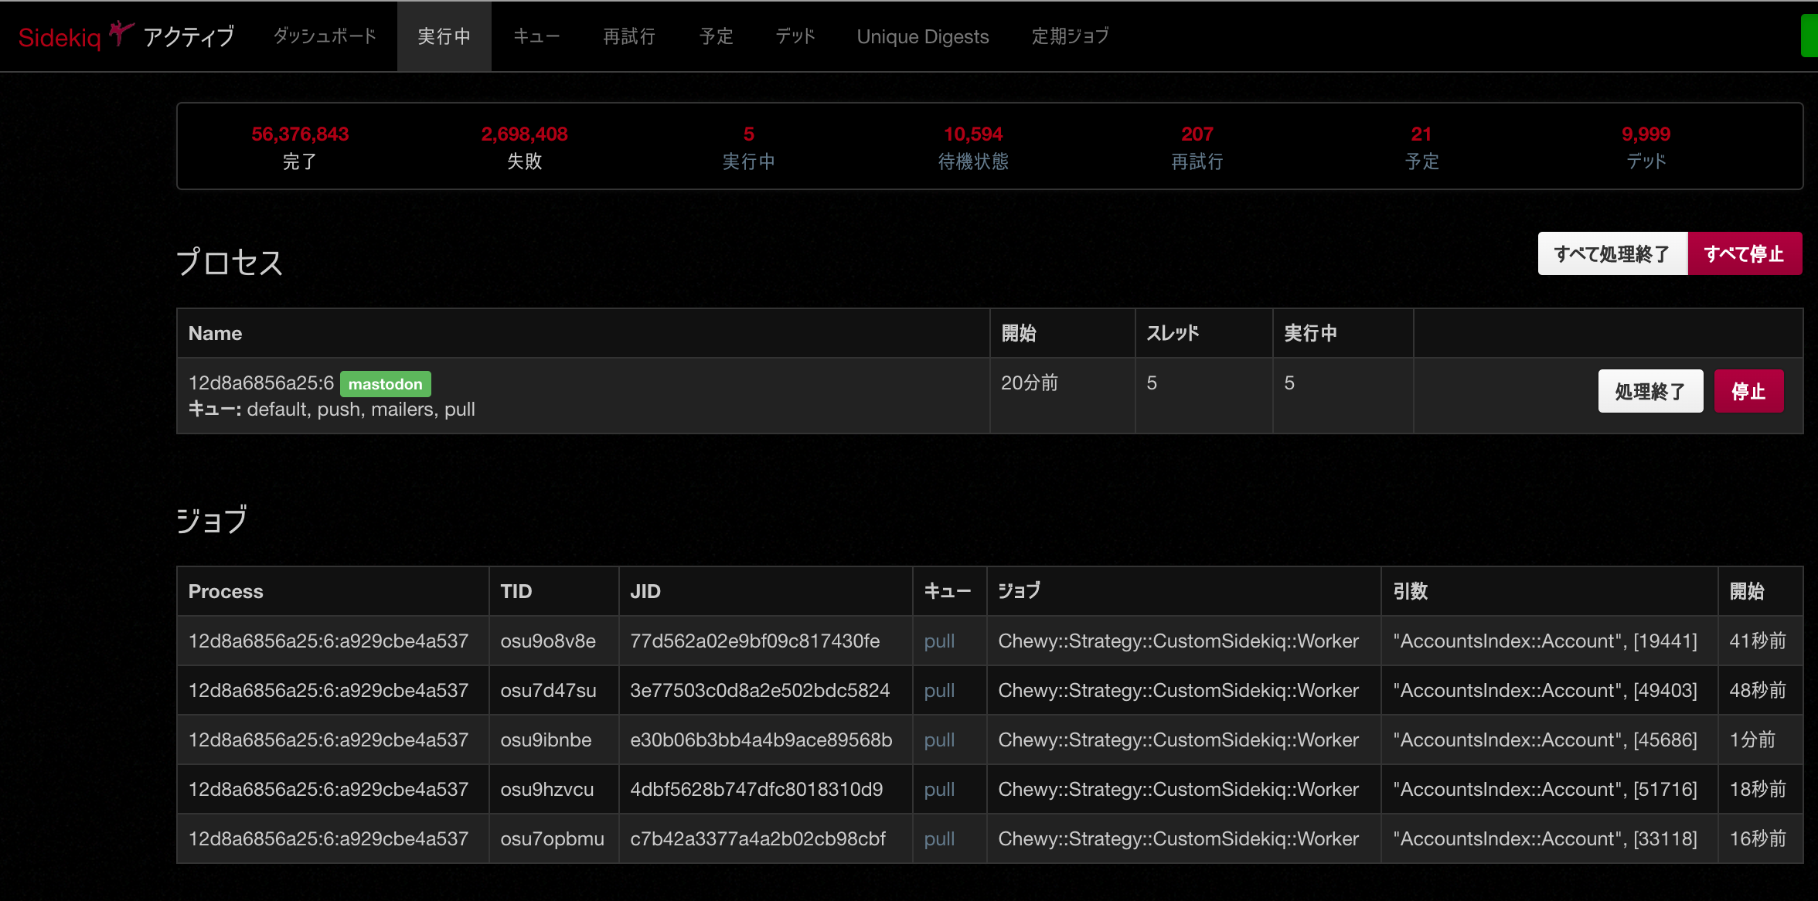Open the 再試行 tab

[x=629, y=36]
